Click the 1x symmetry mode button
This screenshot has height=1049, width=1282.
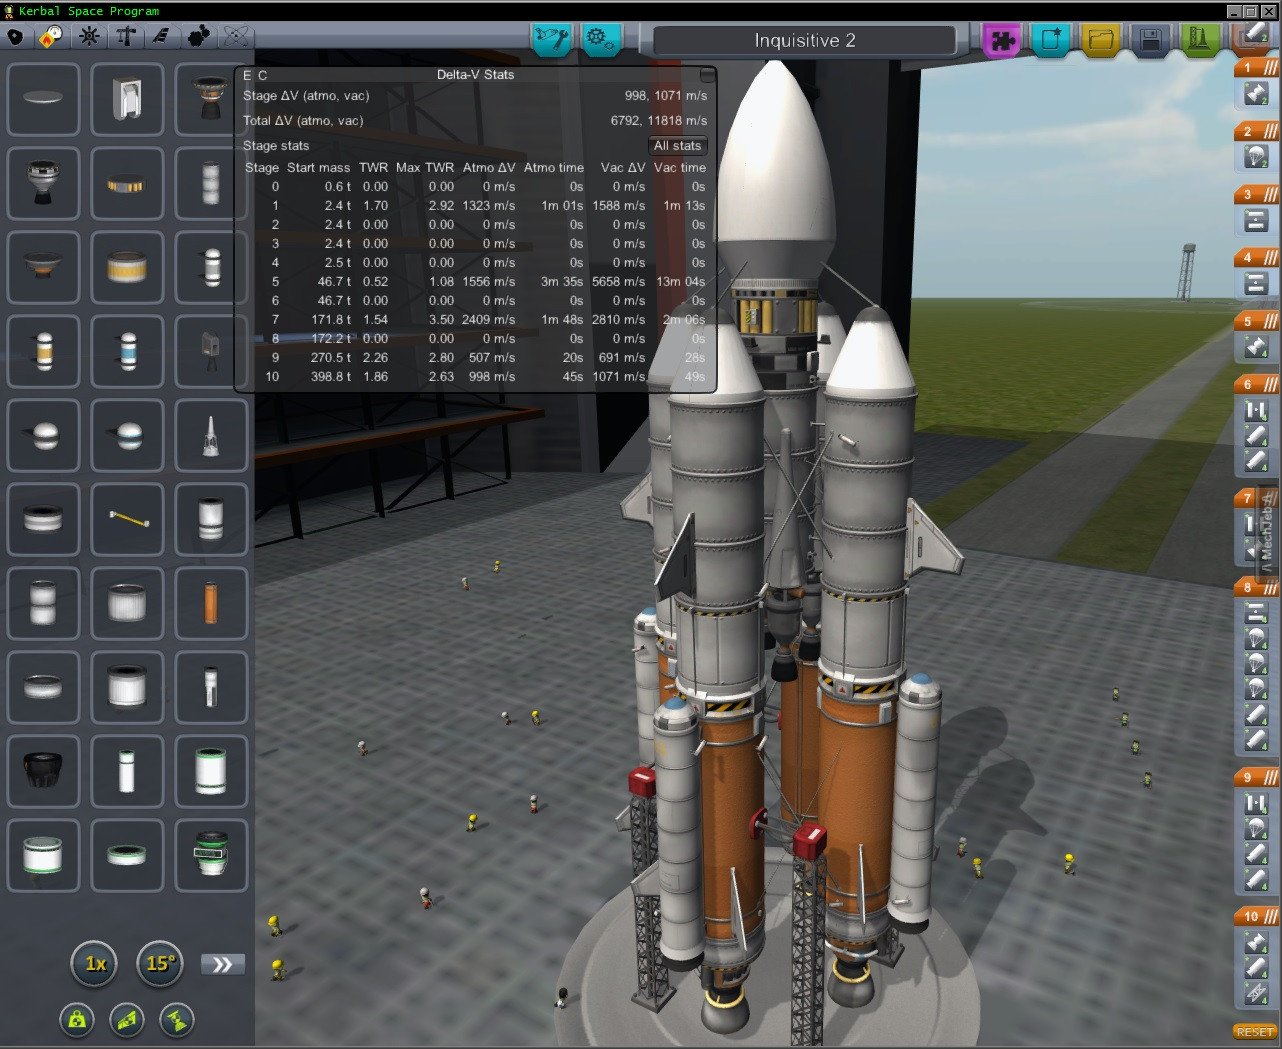[x=96, y=963]
